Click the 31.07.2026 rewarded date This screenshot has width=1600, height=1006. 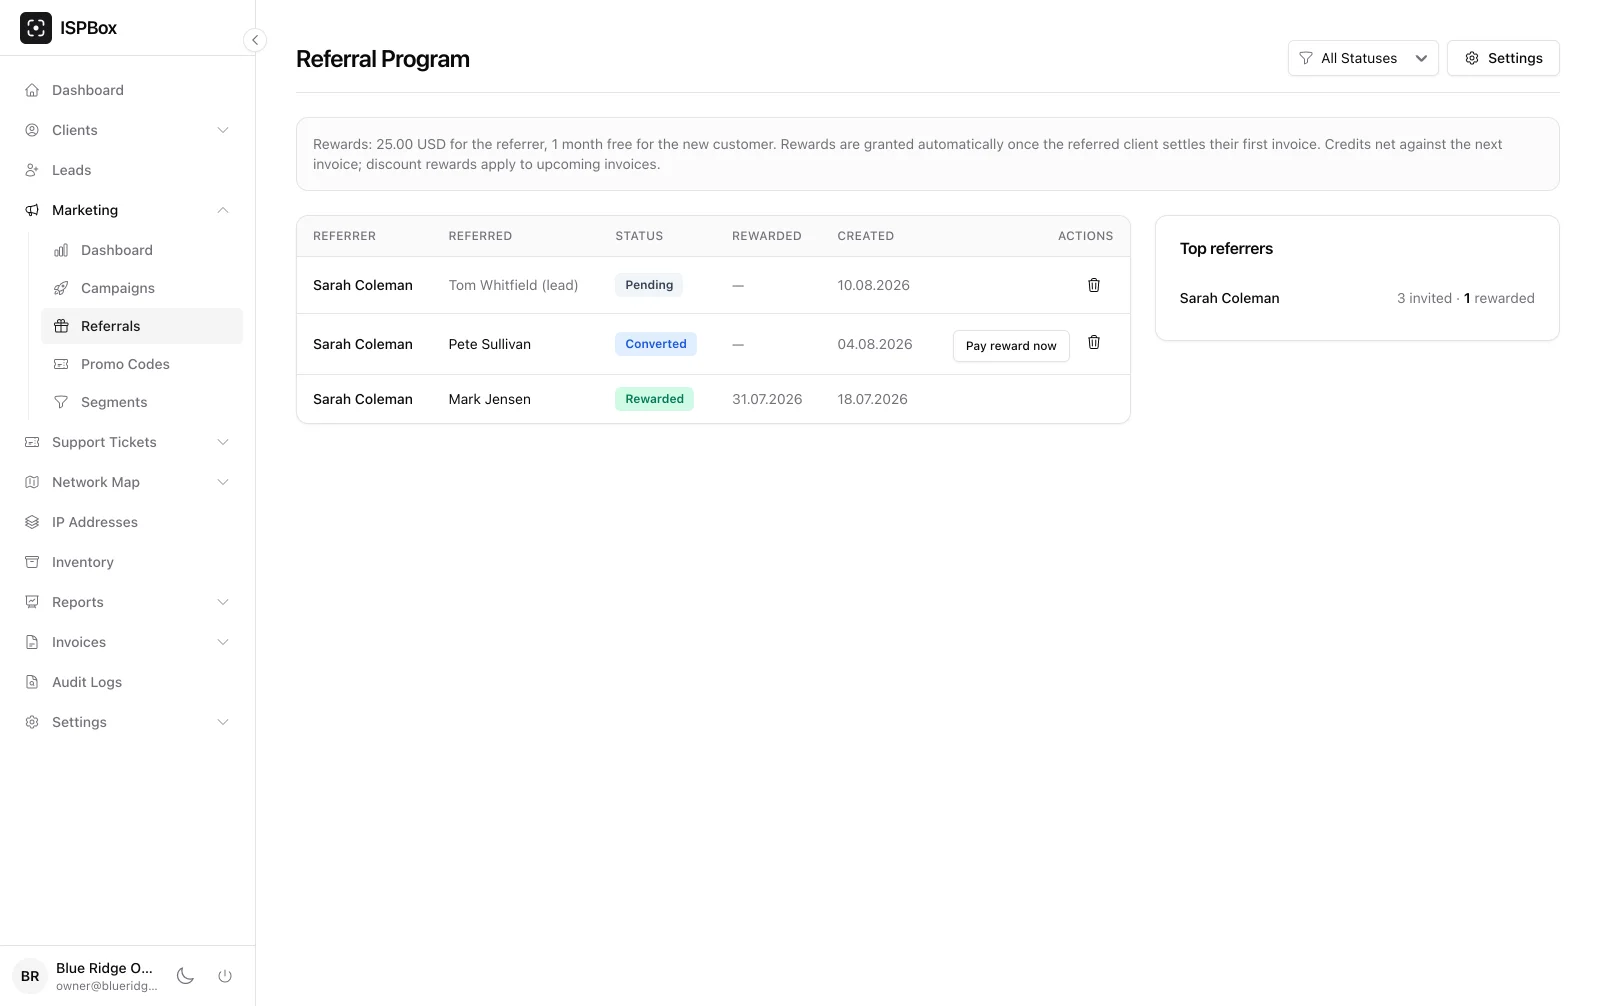(x=767, y=399)
